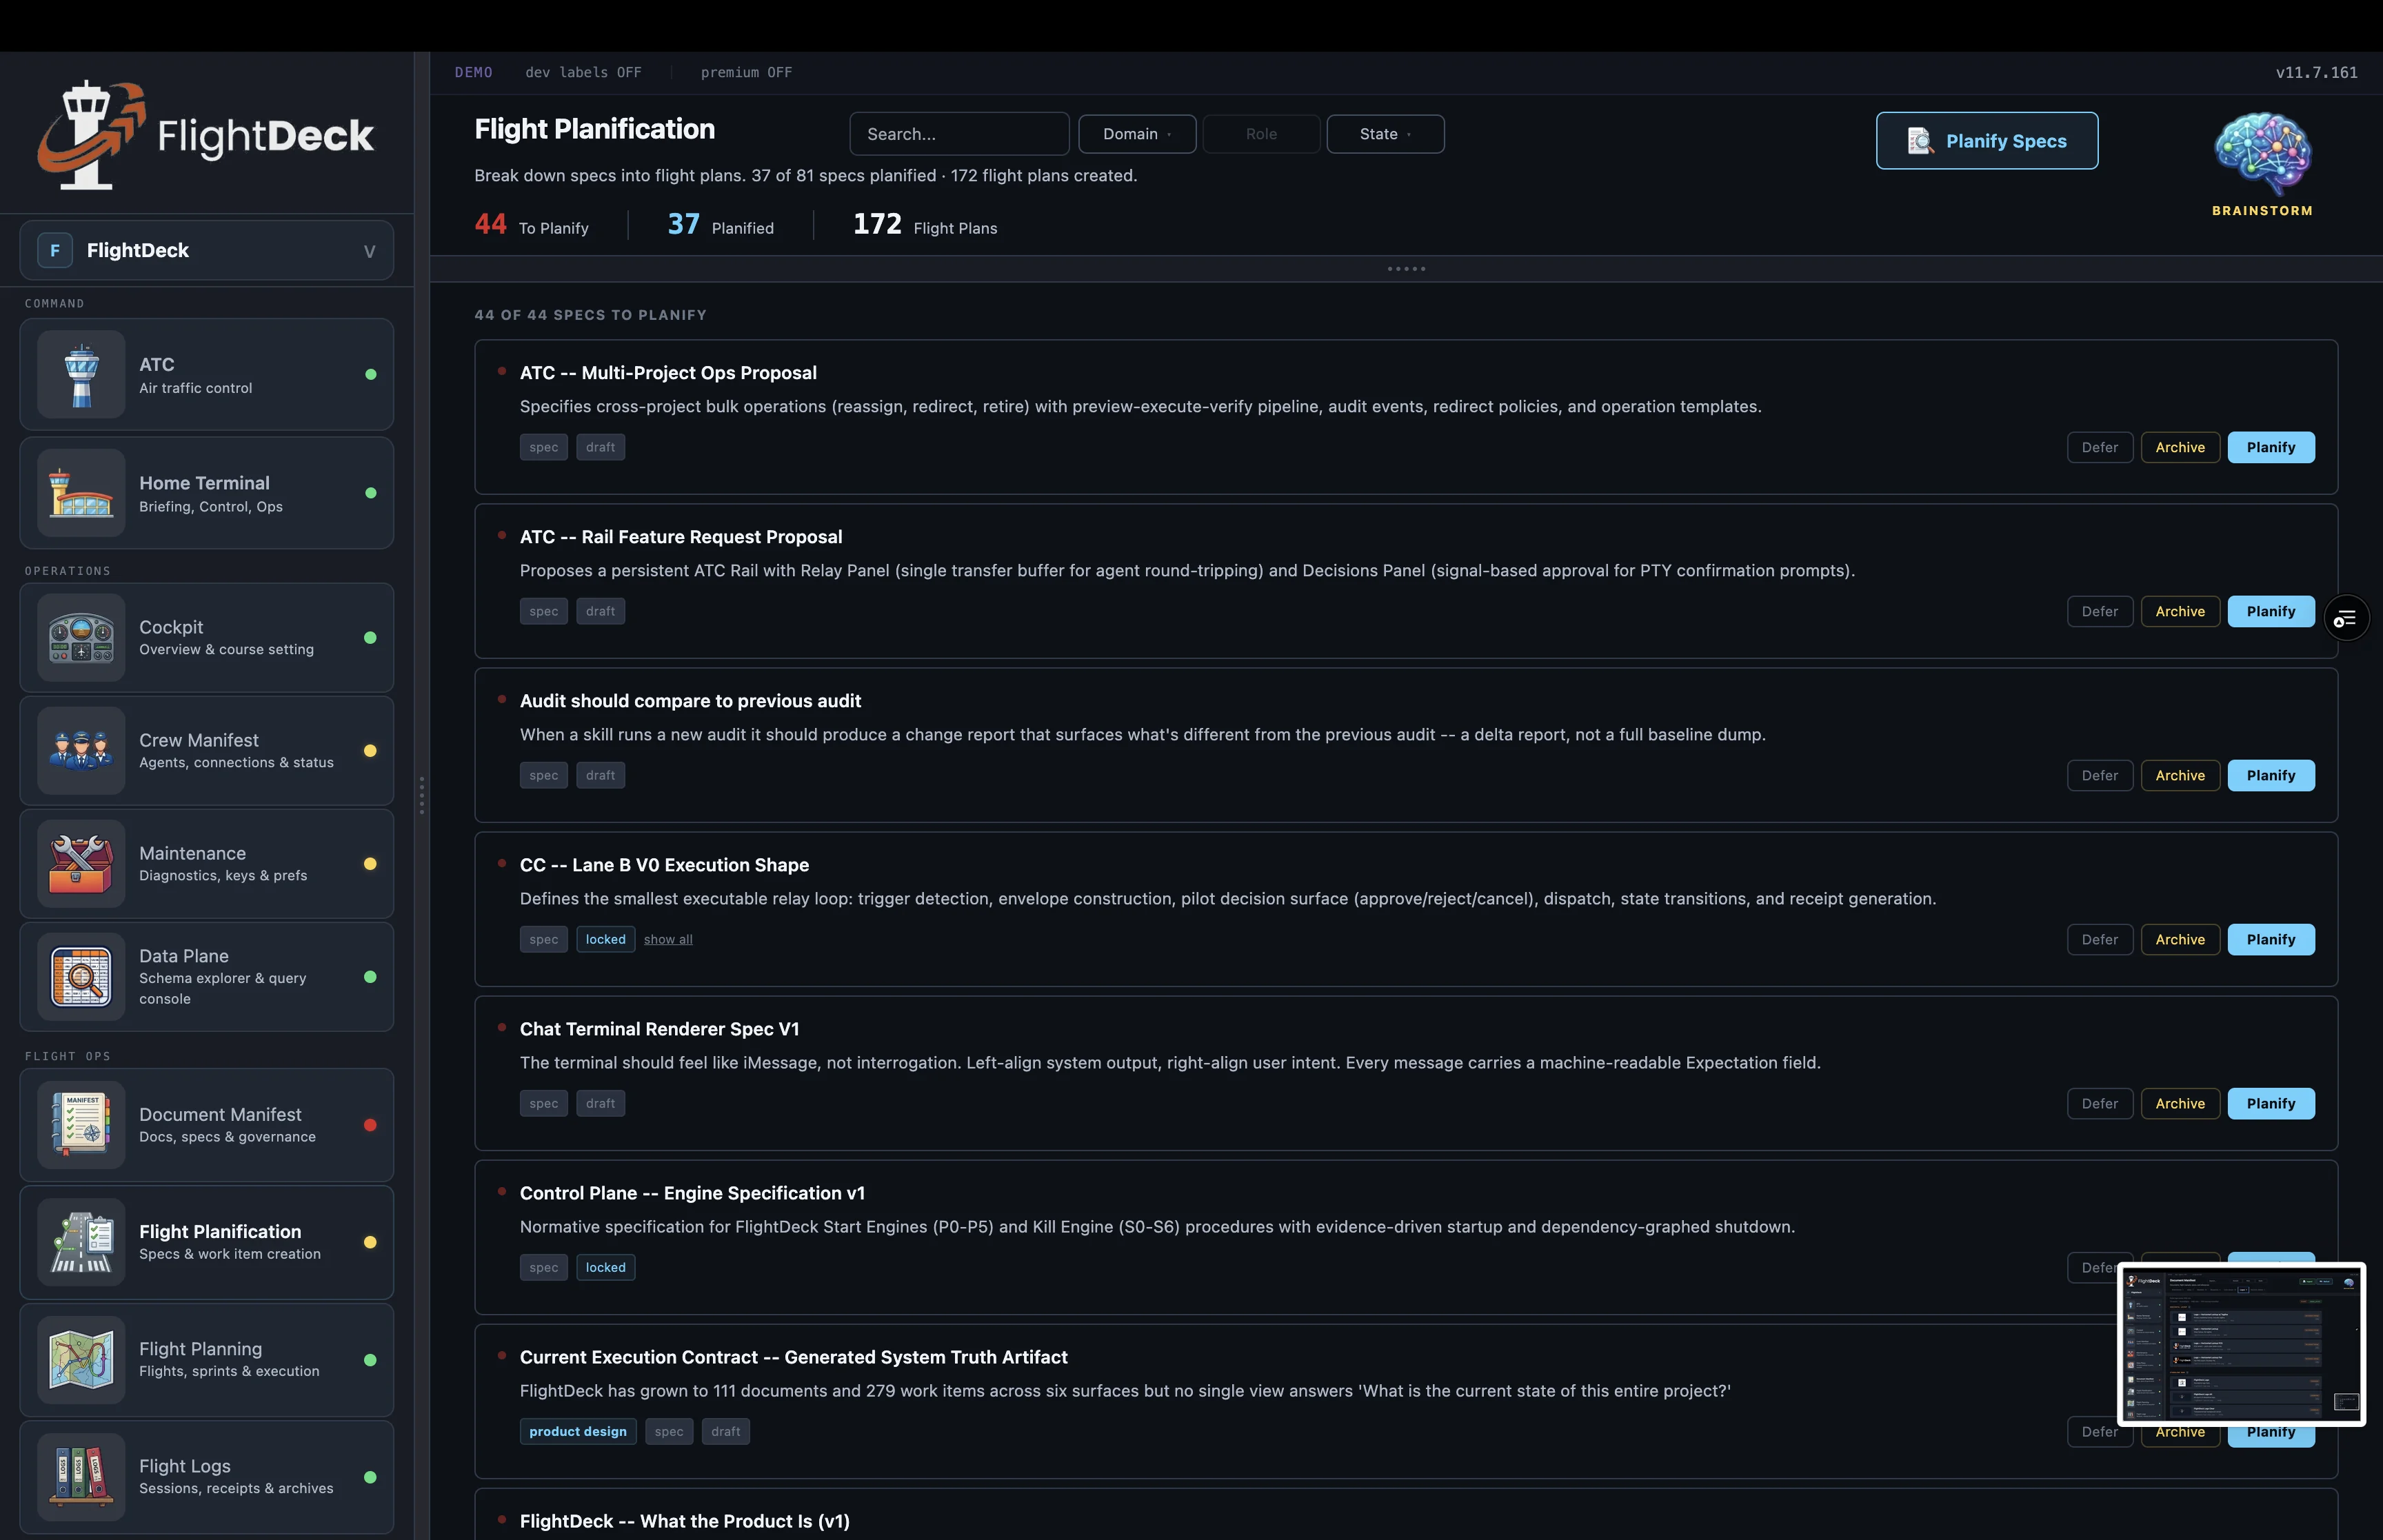Image resolution: width=2383 pixels, height=1540 pixels.
Task: Click the floating list button beside Planify
Action: pos(2345,619)
